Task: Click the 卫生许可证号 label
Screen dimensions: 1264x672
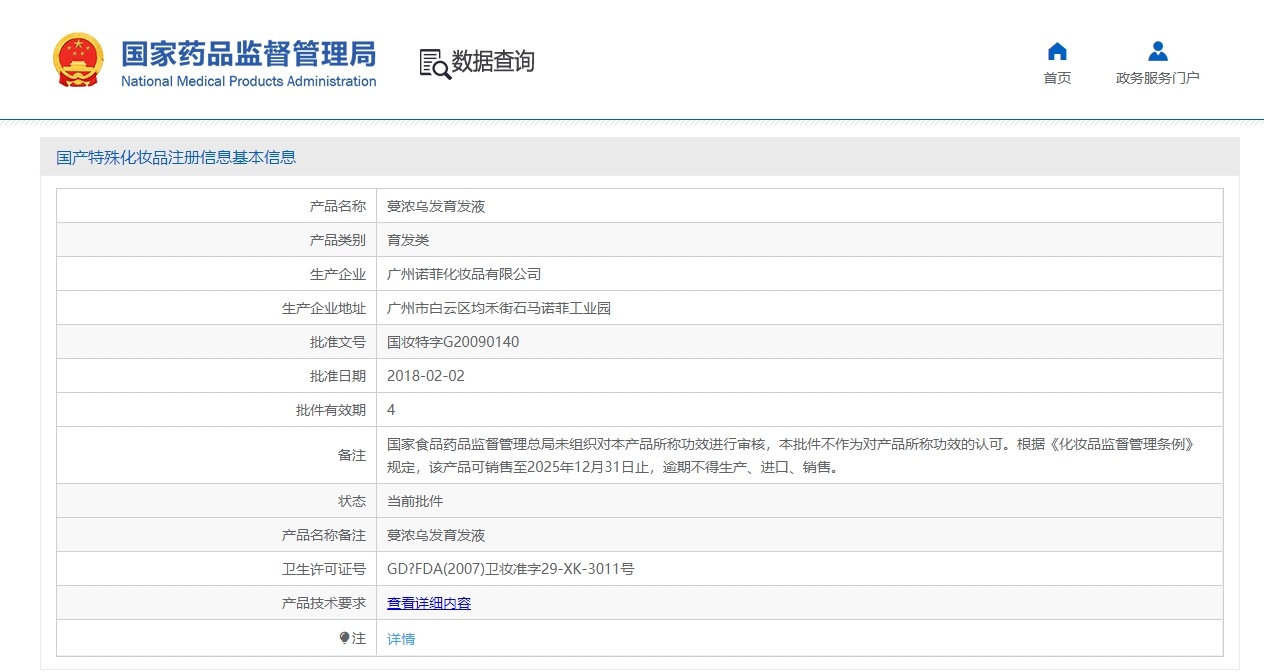Action: coord(324,569)
